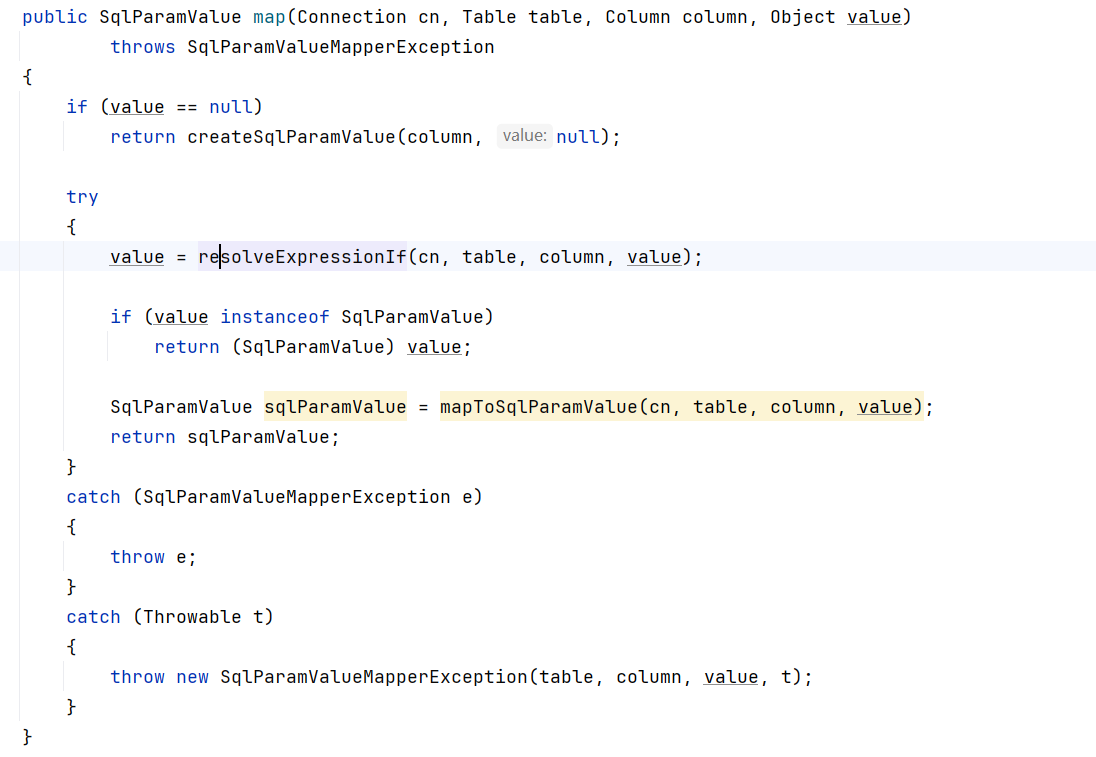The image size is (1096, 757).
Task: Click the resolveExpressionIf method call
Action: pos(302,257)
